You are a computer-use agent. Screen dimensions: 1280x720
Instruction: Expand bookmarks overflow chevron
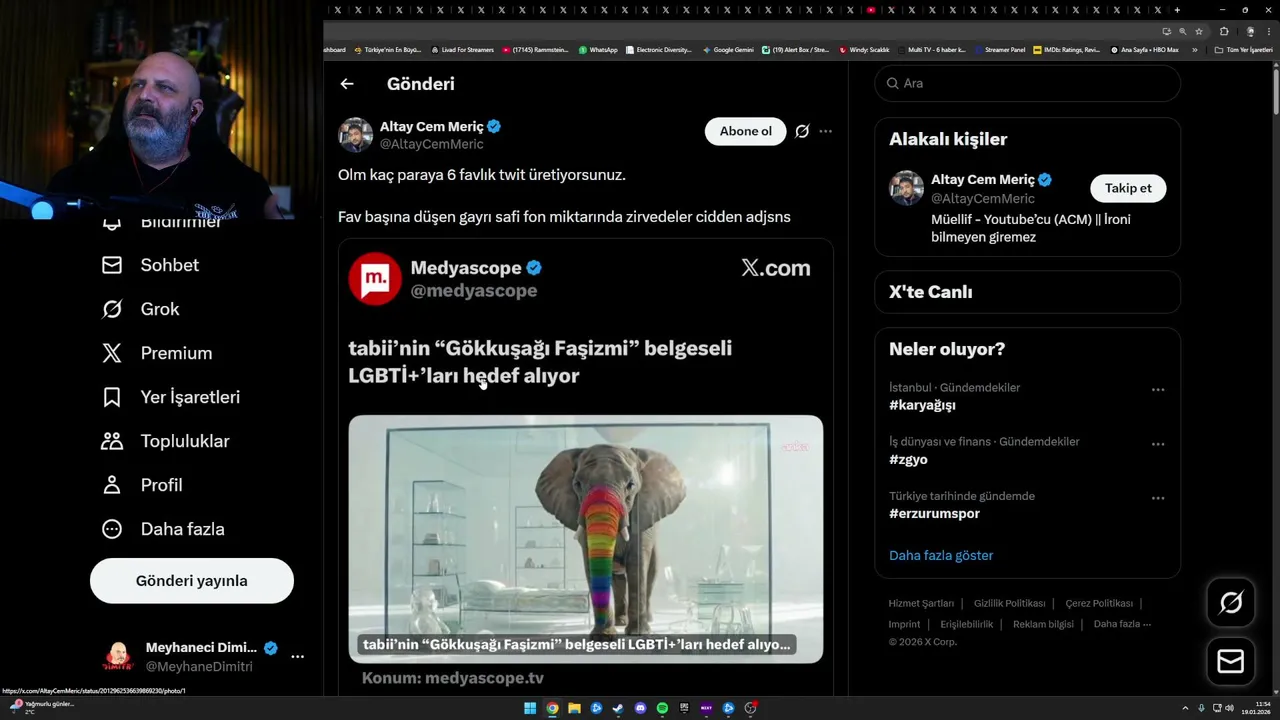(1194, 49)
